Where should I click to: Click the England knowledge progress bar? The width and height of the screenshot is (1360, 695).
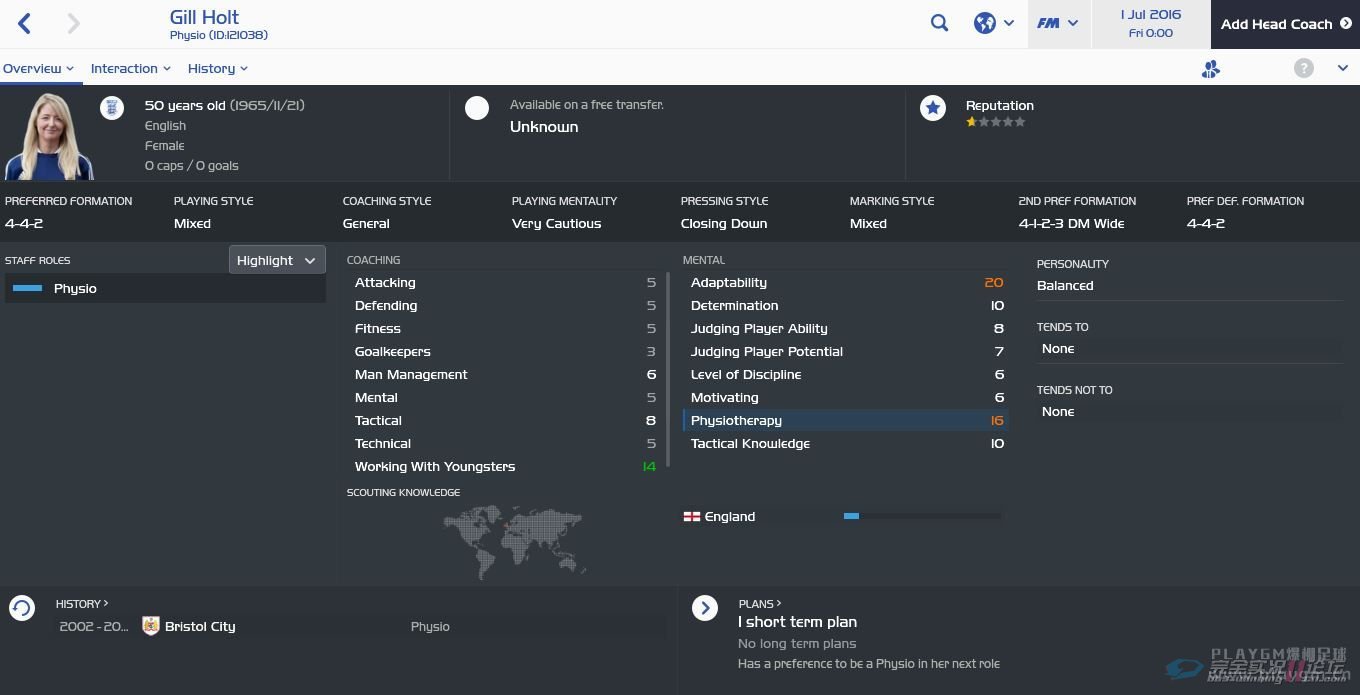[x=922, y=516]
